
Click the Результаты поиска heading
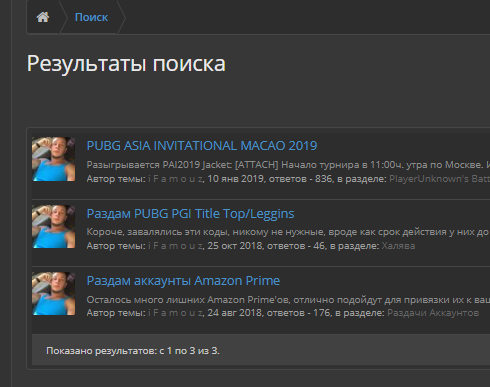tap(126, 63)
